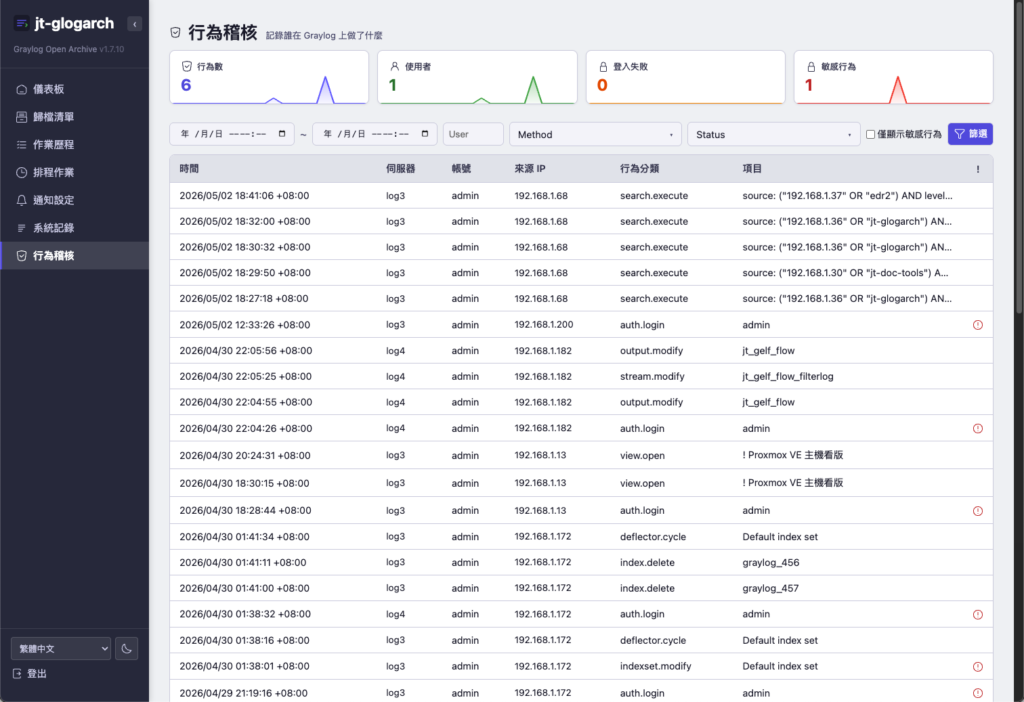
Task: Click sensitive alert icon on 2026/04/30 18:28:44 row
Action: click(x=978, y=511)
